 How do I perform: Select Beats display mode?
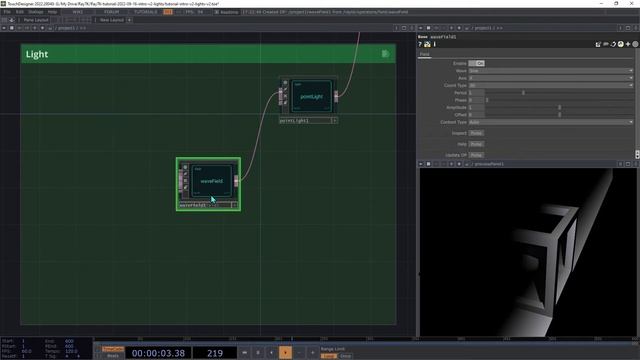(x=113, y=356)
